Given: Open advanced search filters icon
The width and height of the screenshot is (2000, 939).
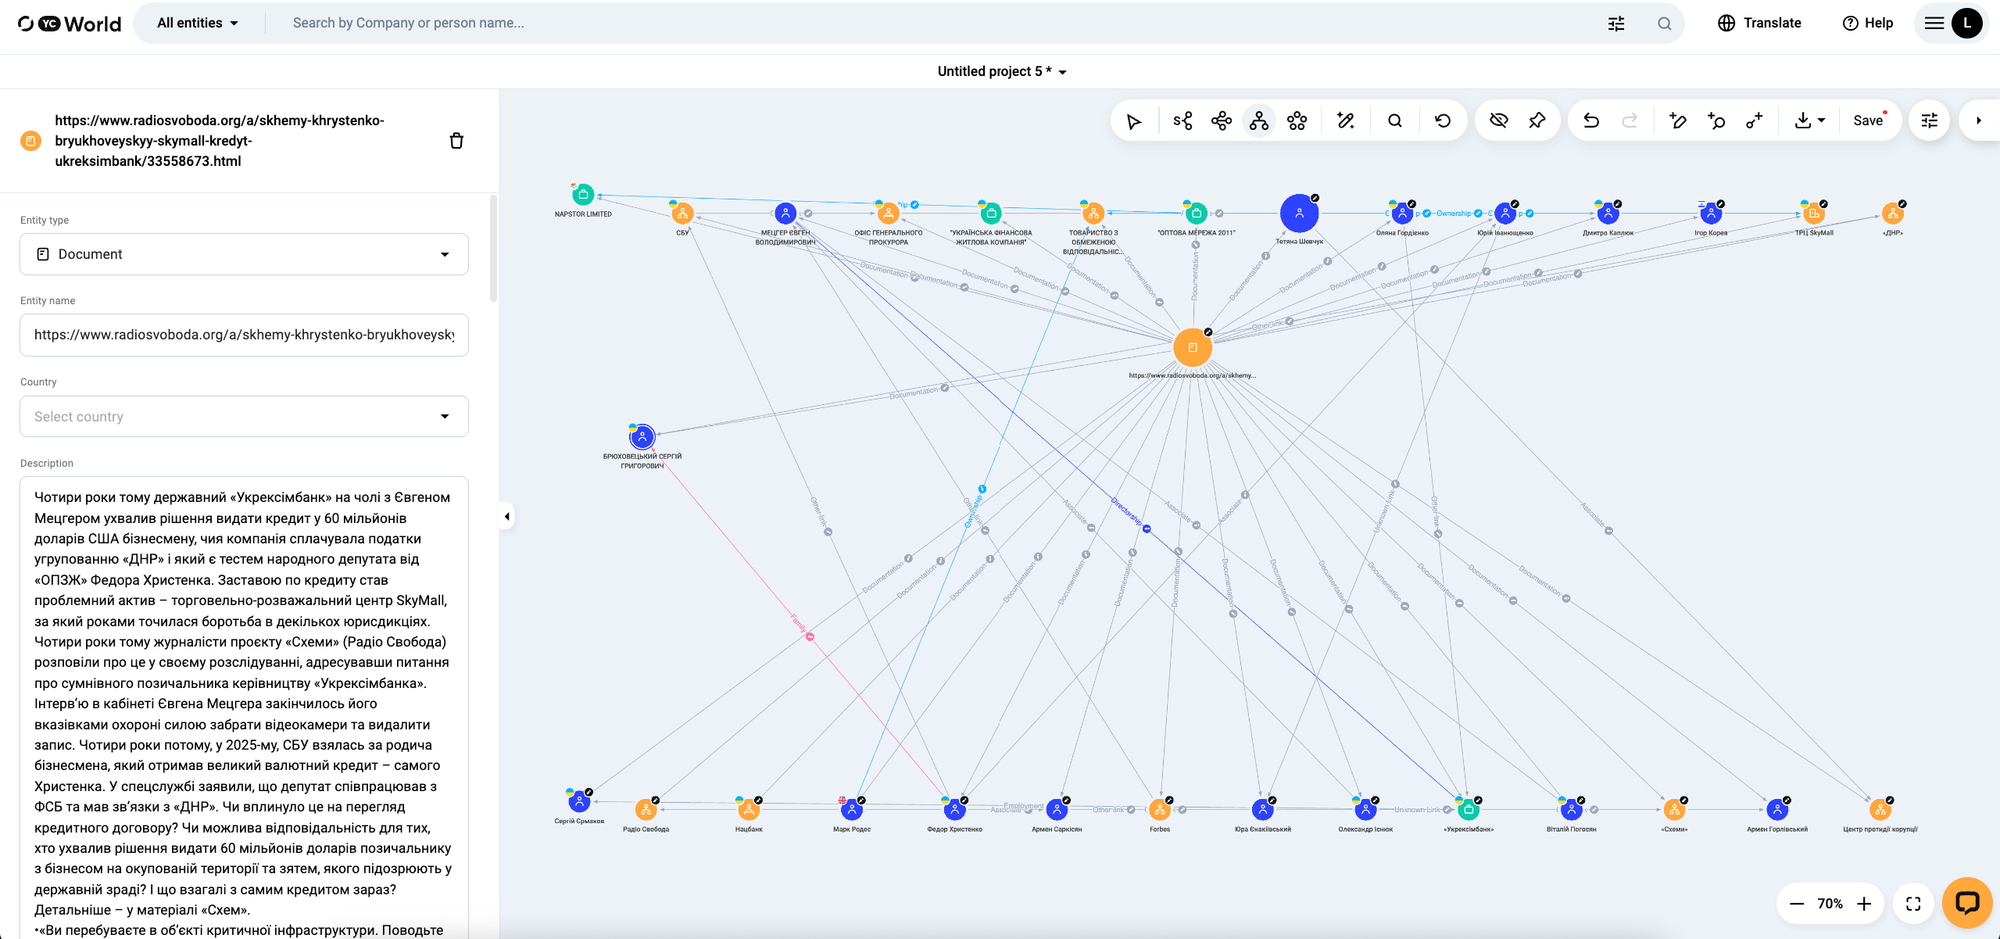Looking at the screenshot, I should pyautogui.click(x=1616, y=23).
